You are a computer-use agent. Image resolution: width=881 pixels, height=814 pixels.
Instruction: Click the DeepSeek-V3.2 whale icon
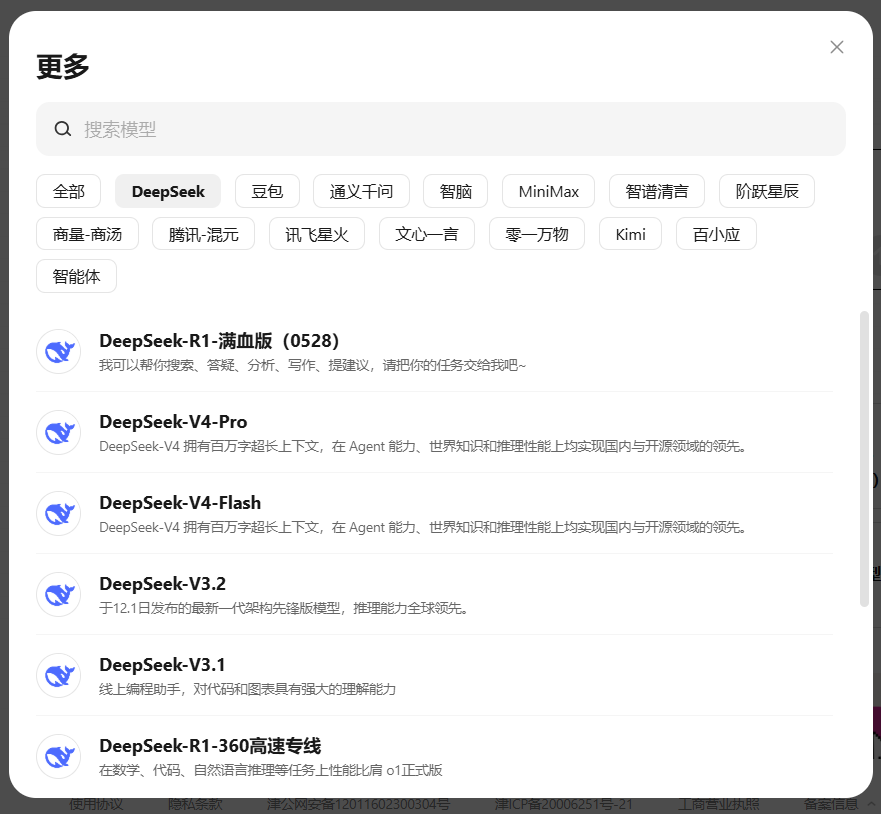tap(59, 594)
